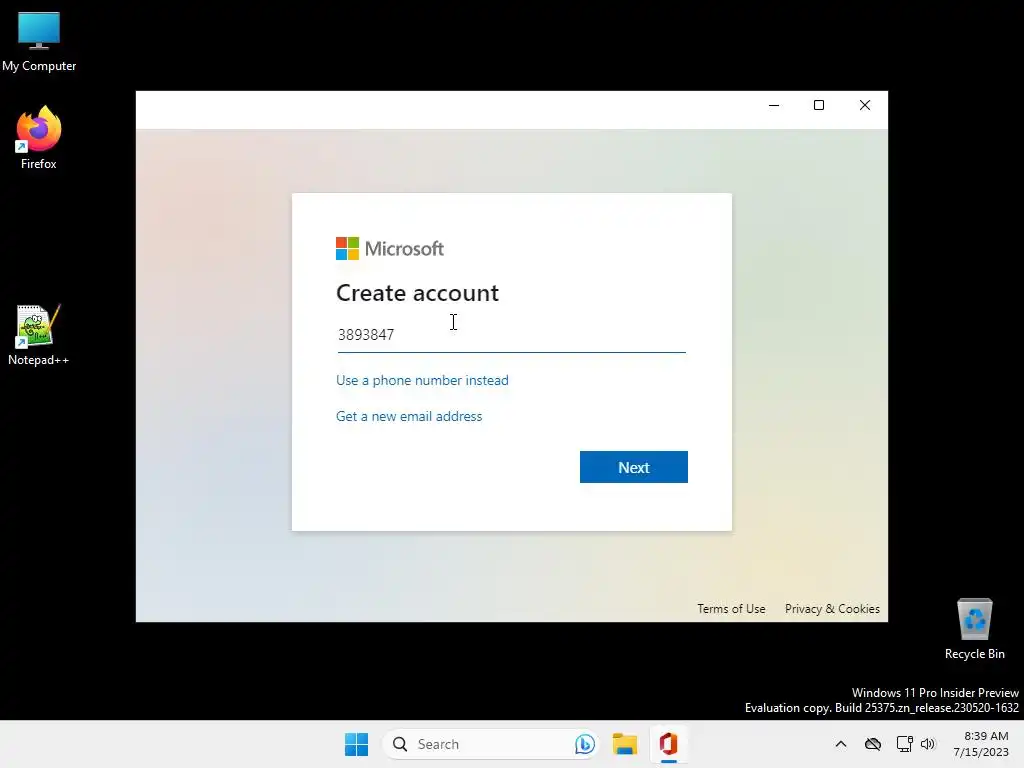Click the Office icon in the taskbar
Image resolution: width=1024 pixels, height=768 pixels.
point(668,744)
